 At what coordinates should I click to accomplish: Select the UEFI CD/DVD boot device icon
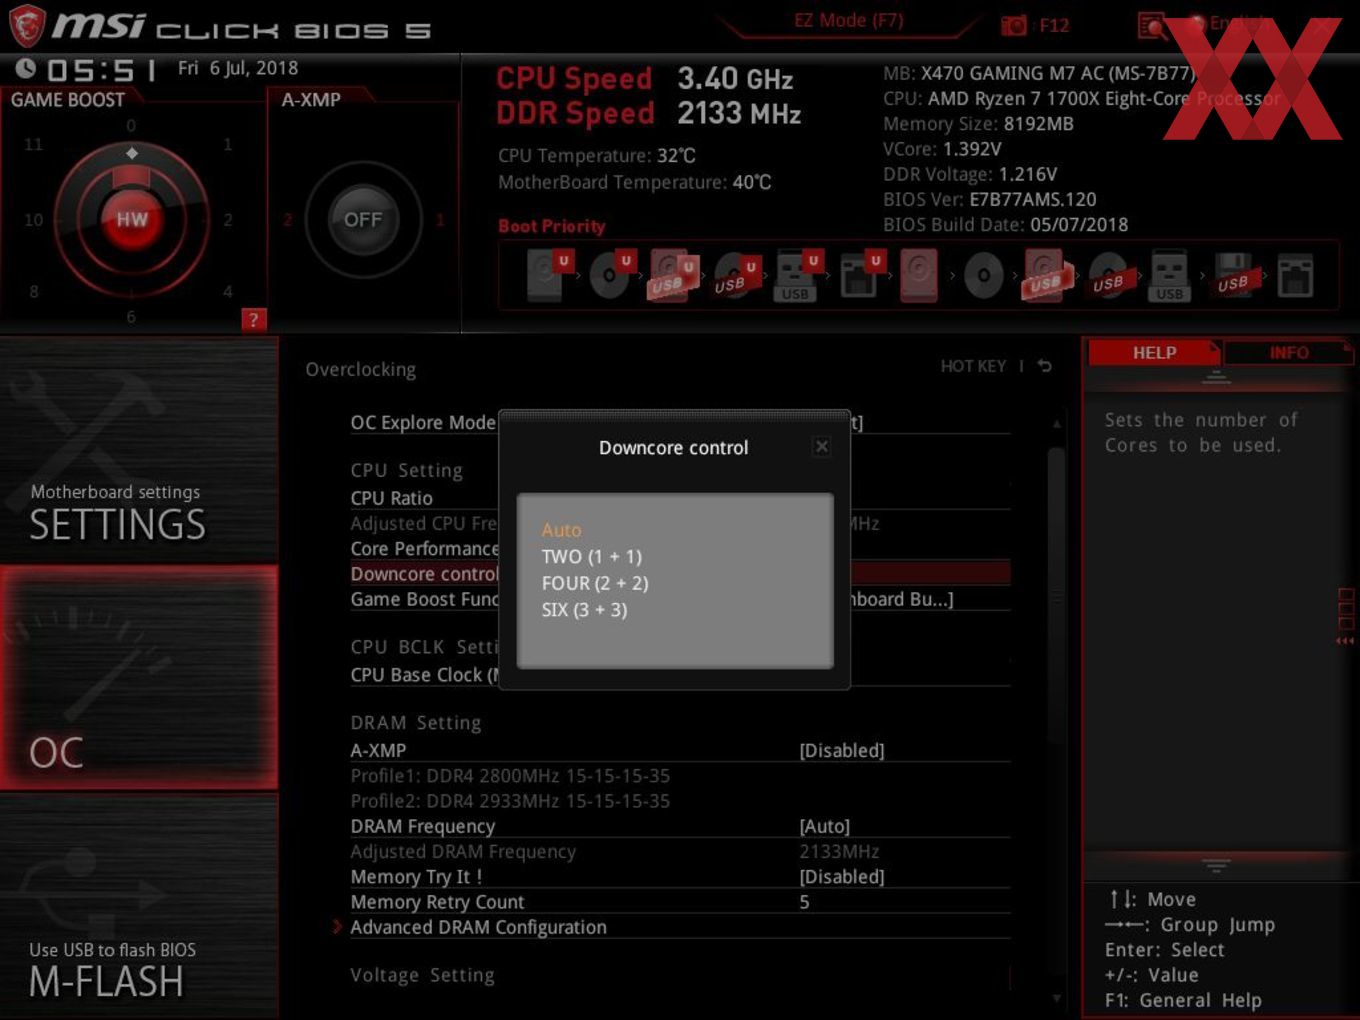(x=612, y=276)
